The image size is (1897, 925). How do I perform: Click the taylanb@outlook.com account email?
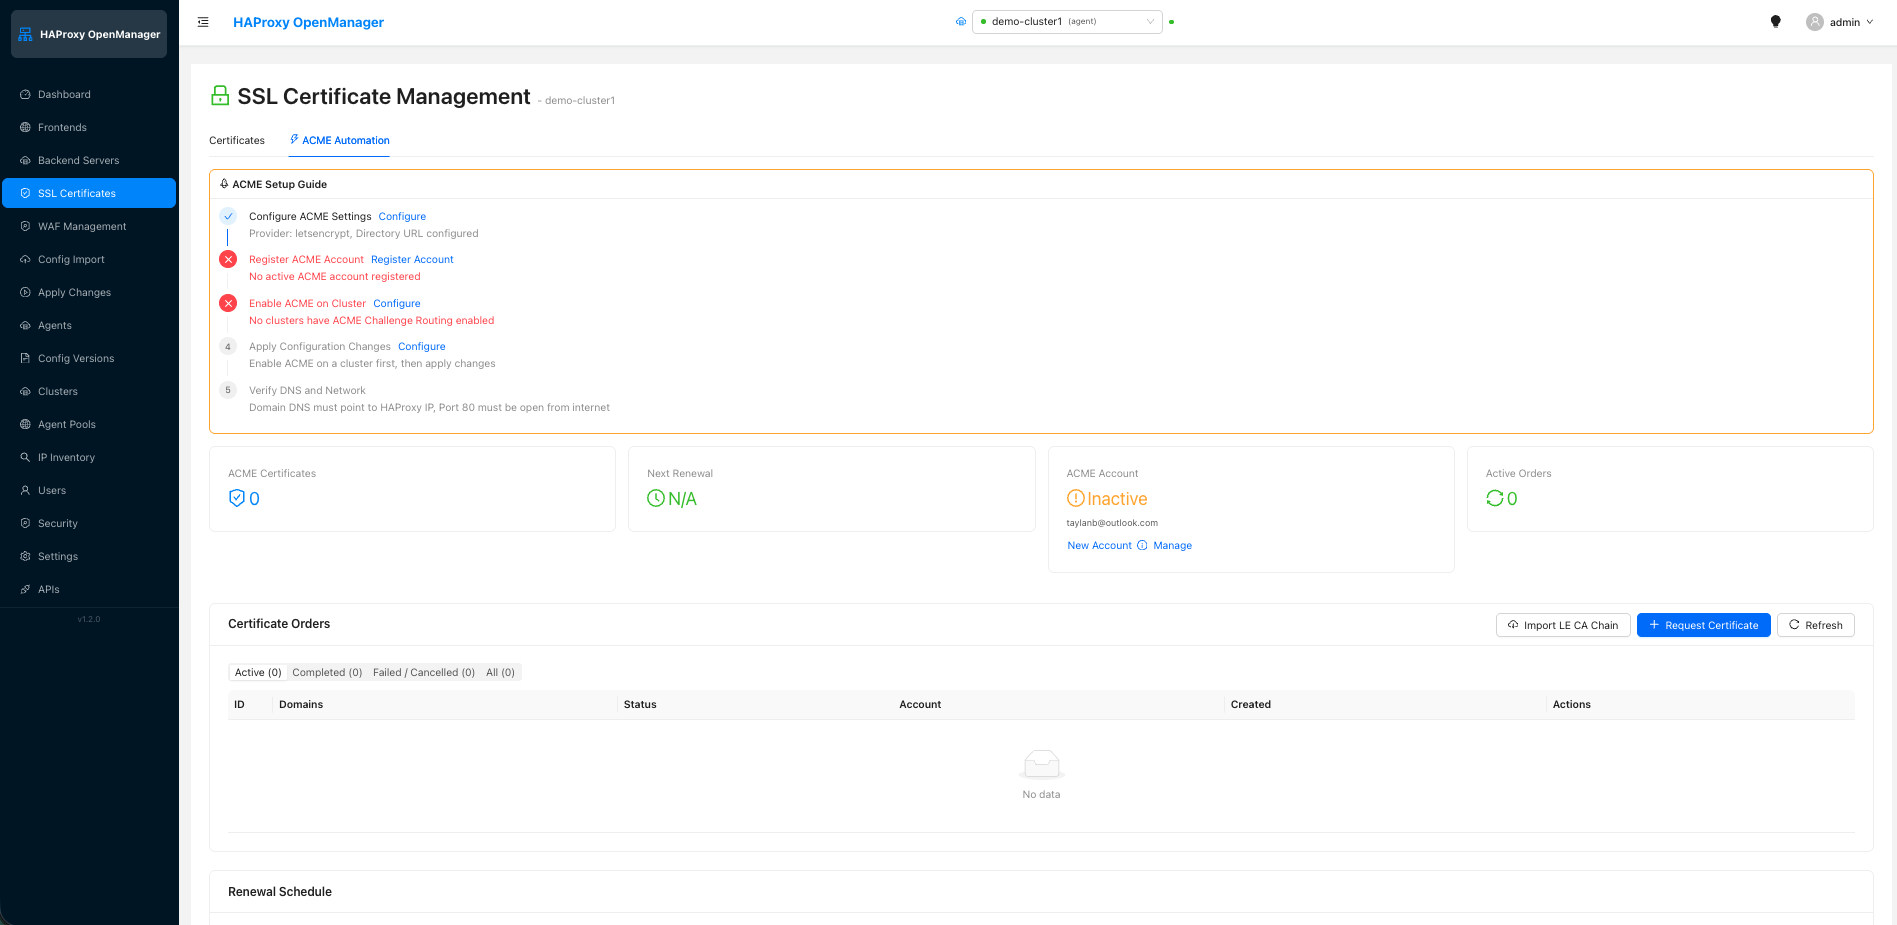pos(1112,523)
